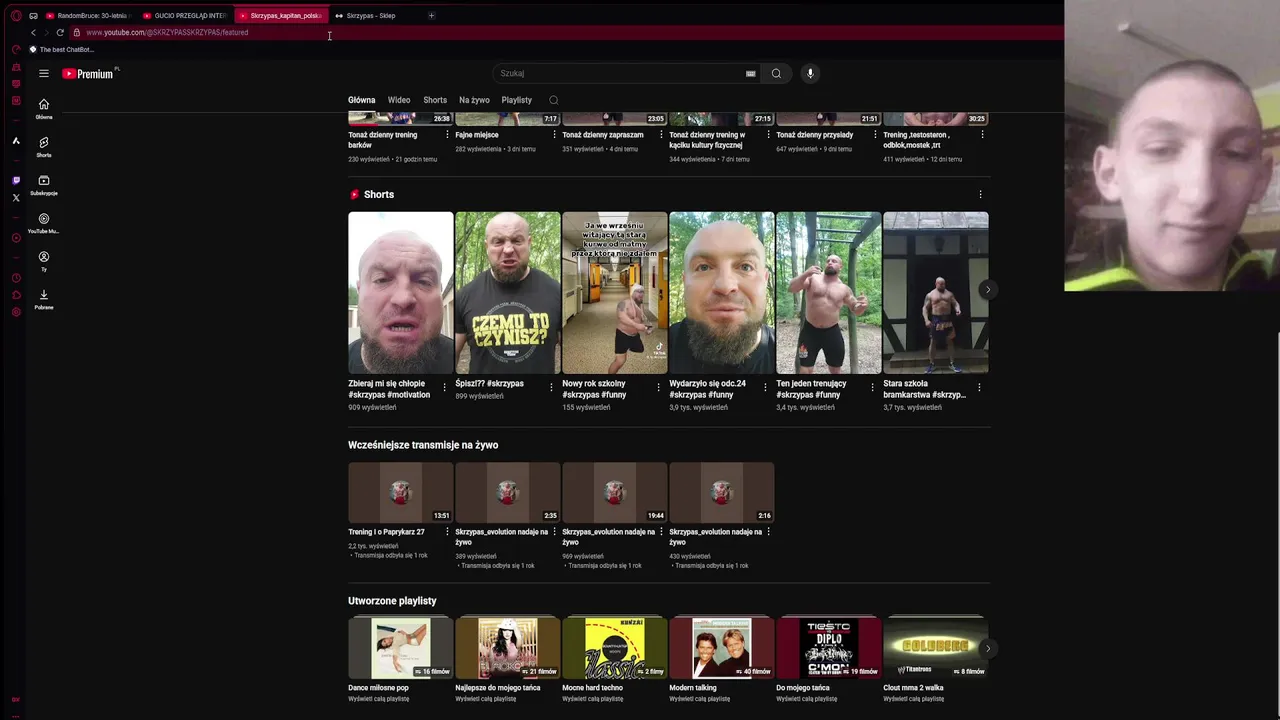Open the 19:44 Skrzypas_evolution live stream thumbnail
This screenshot has height=720, width=1280.
[x=615, y=492]
